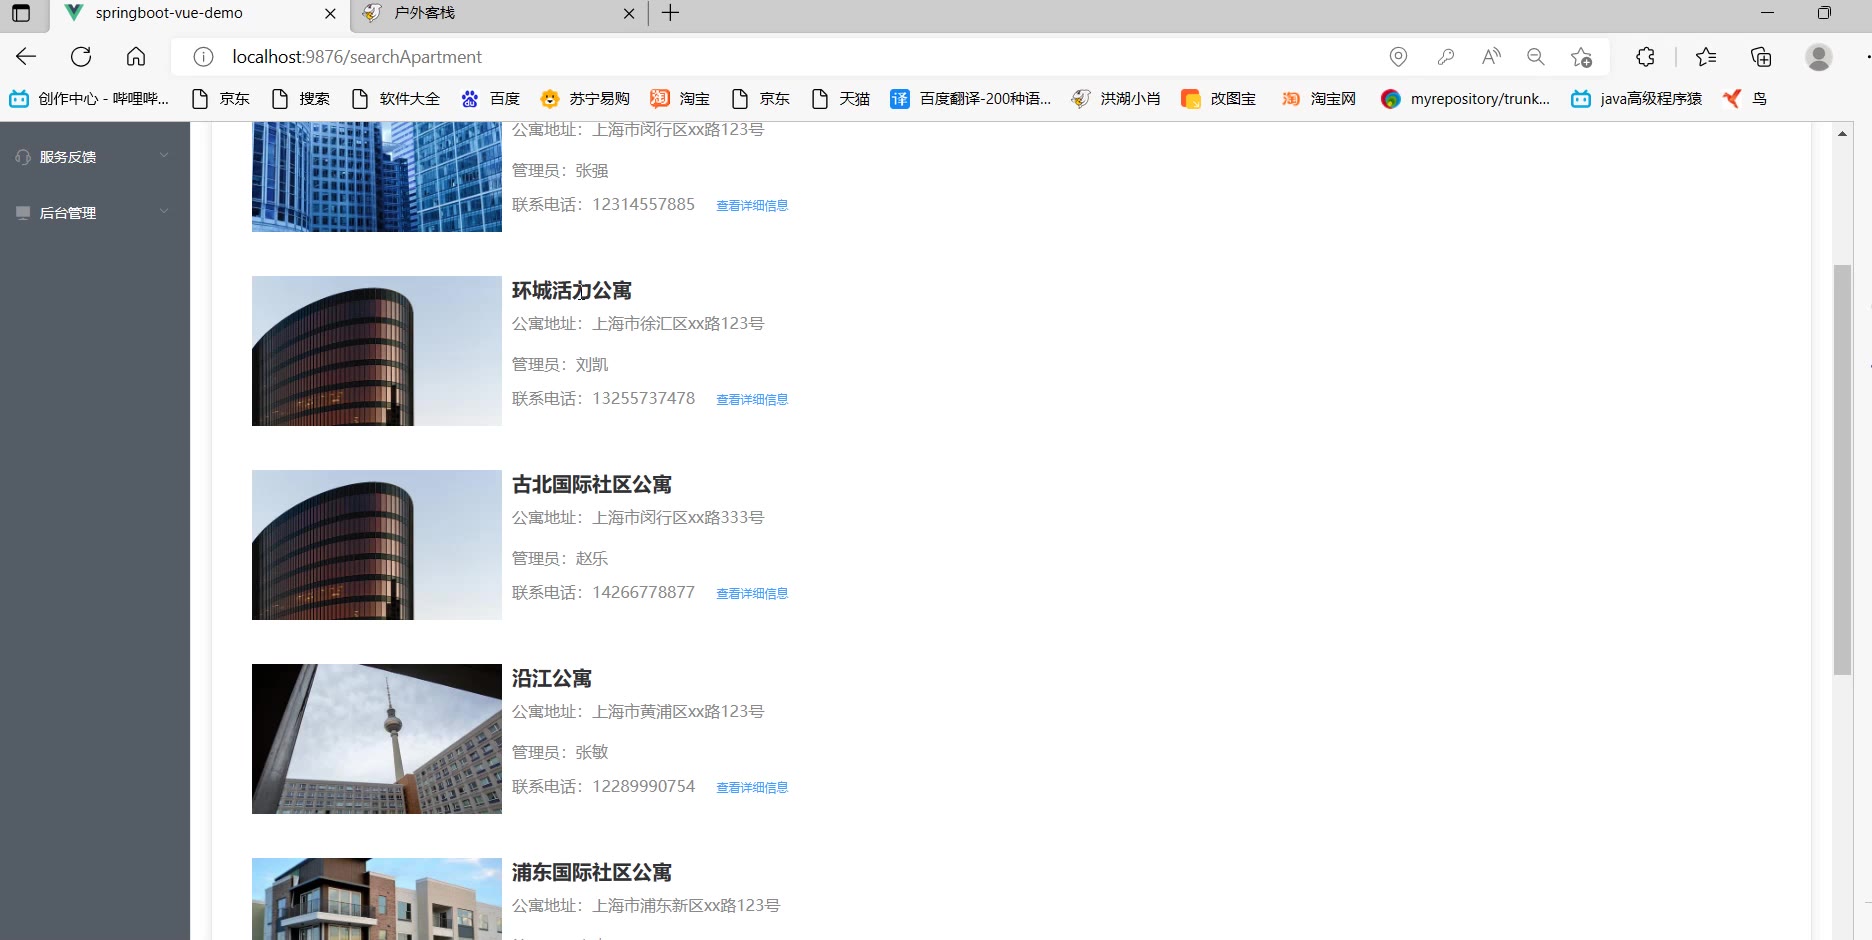Open the 天猫 bookmark
The height and width of the screenshot is (940, 1872).
click(x=840, y=98)
